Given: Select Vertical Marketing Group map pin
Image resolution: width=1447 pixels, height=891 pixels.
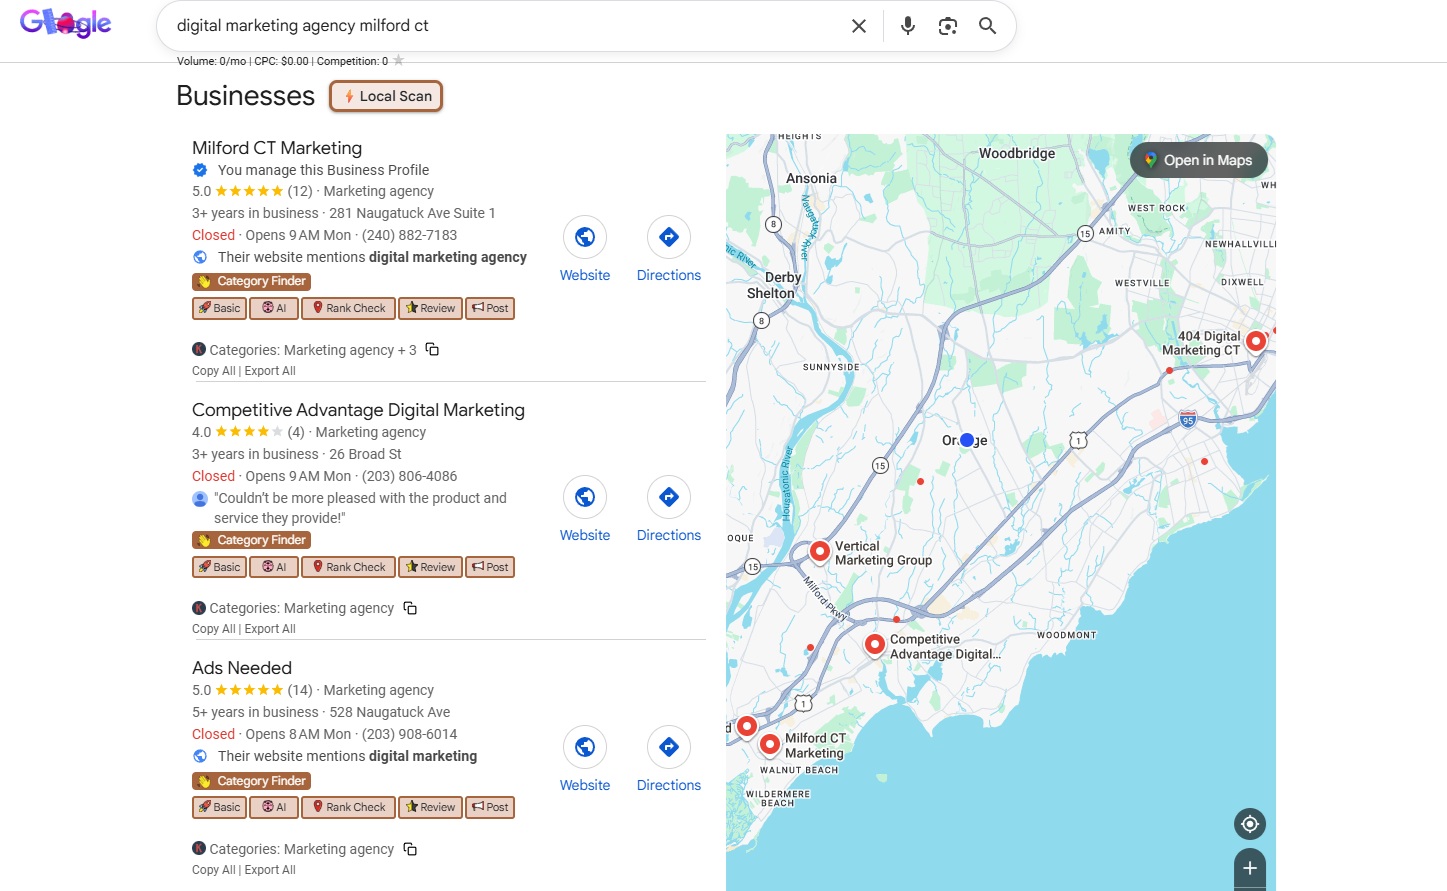Looking at the screenshot, I should point(820,551).
